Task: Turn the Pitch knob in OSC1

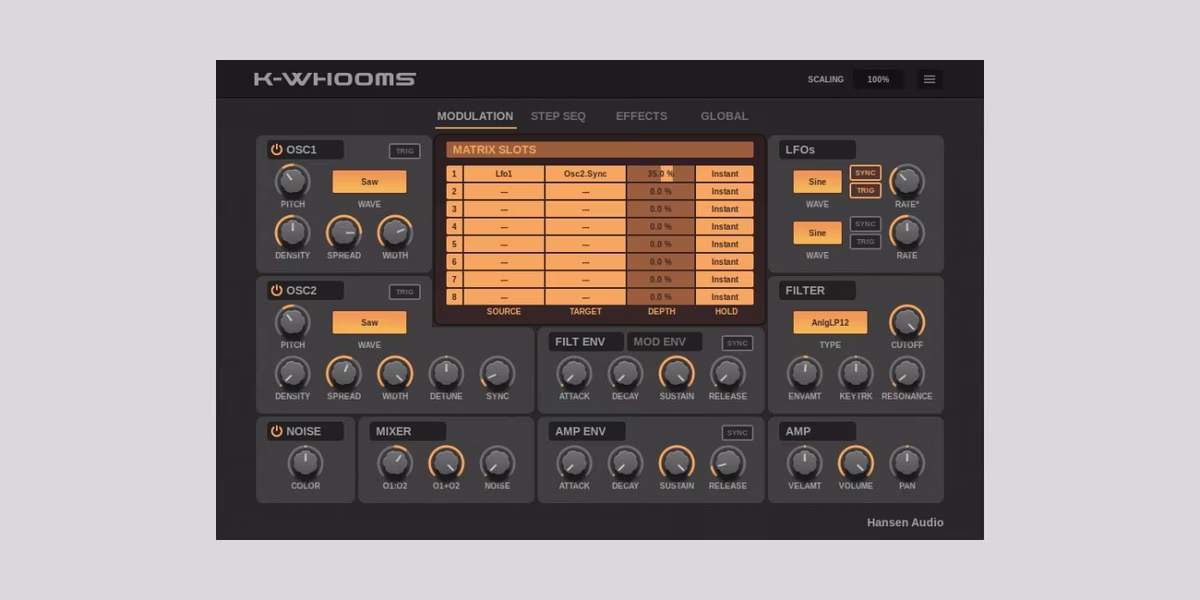Action: pyautogui.click(x=291, y=182)
